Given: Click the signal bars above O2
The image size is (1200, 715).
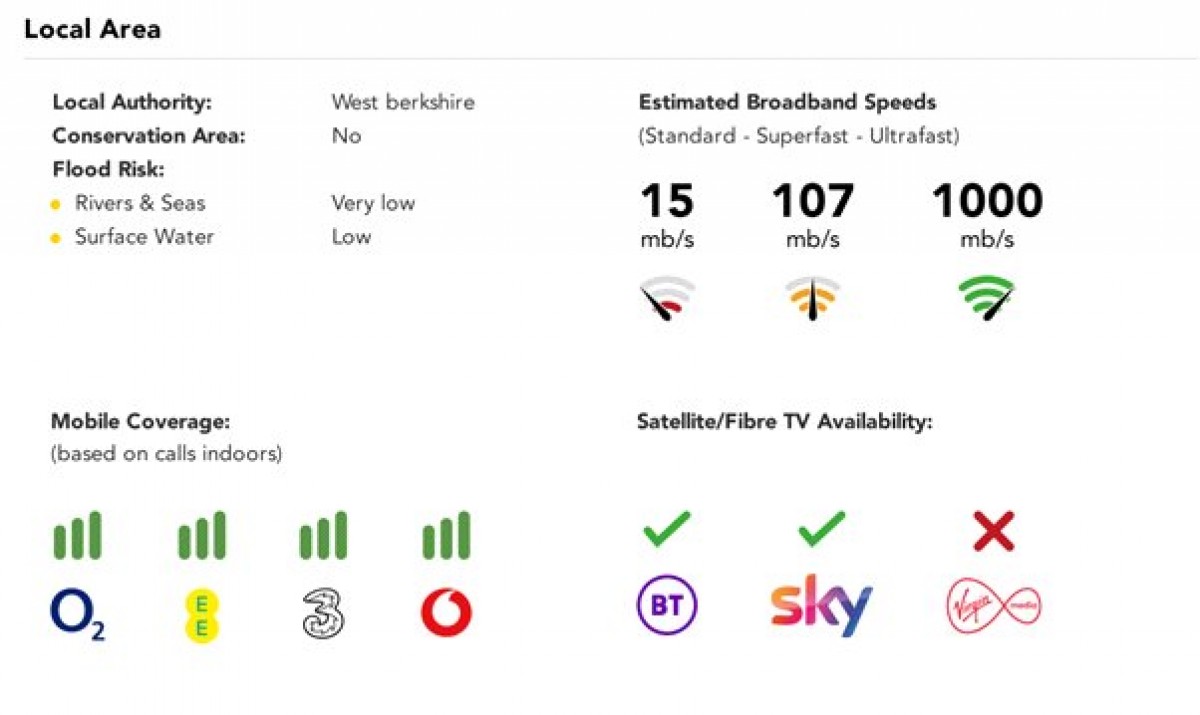Looking at the screenshot, I should 77,535.
